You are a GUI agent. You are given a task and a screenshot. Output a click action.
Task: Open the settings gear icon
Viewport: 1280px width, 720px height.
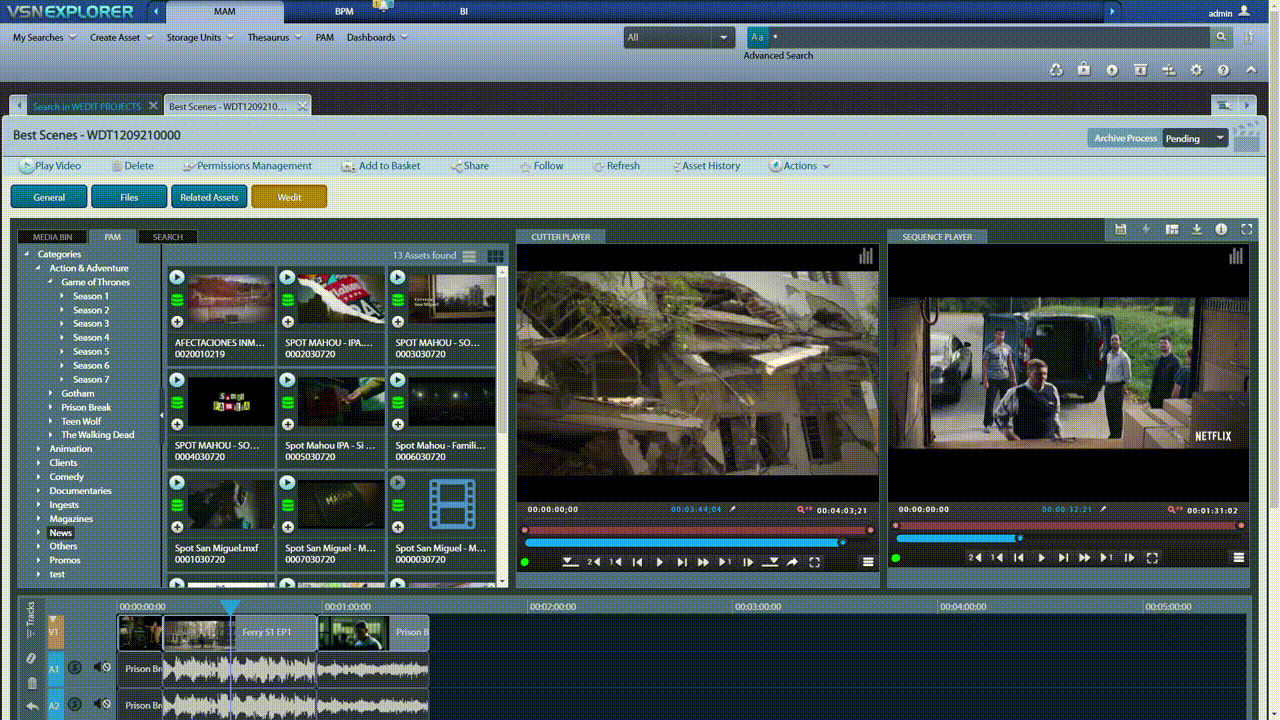1196,70
